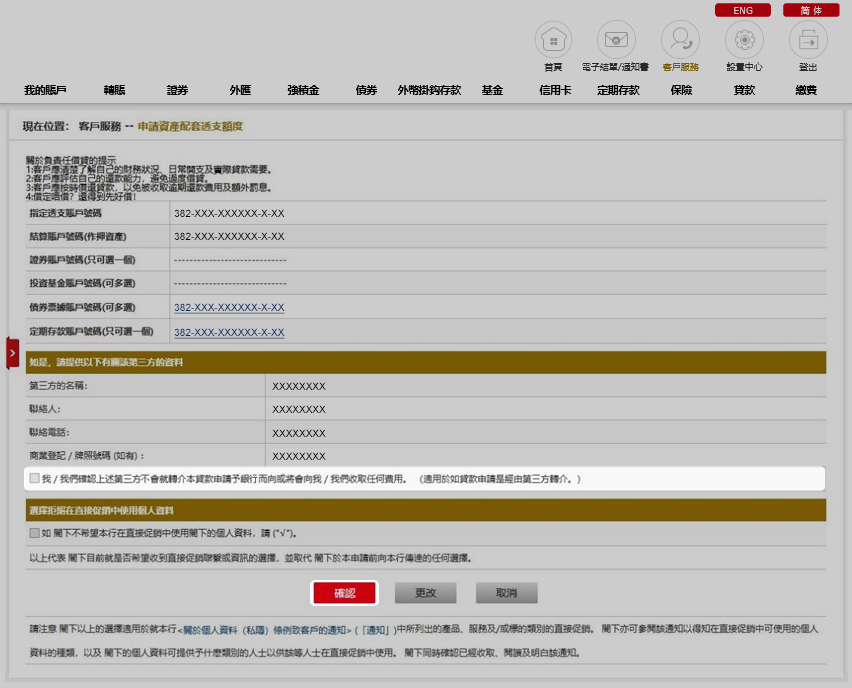This screenshot has height=688, width=852.
Task: Open the 定期存款賬戶號碼 account number link
Action: click(x=229, y=333)
